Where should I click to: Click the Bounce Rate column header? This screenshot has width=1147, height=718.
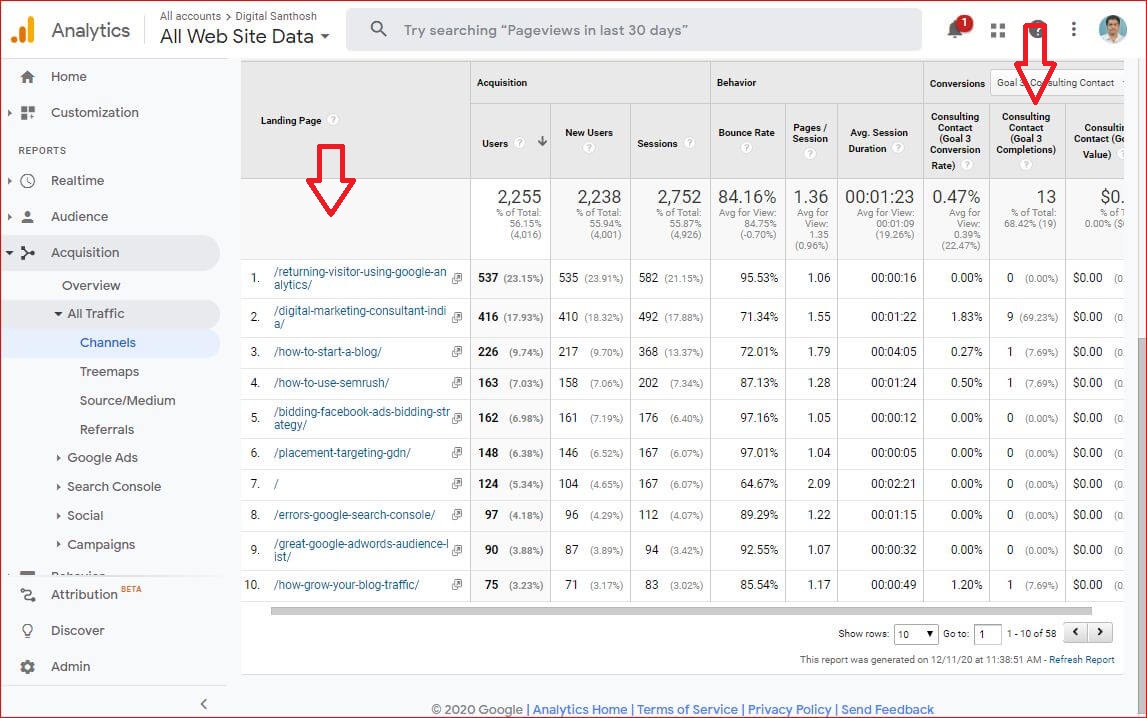click(x=746, y=132)
